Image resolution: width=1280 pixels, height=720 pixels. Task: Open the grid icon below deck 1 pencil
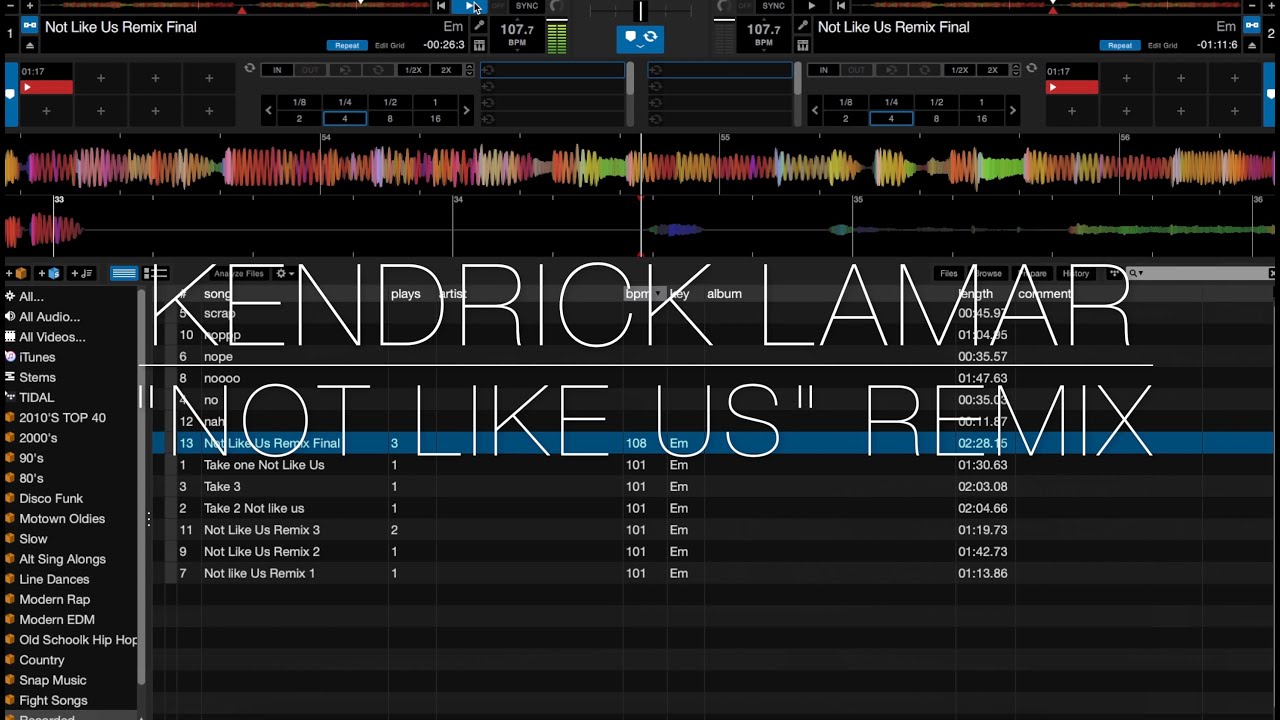tap(479, 45)
